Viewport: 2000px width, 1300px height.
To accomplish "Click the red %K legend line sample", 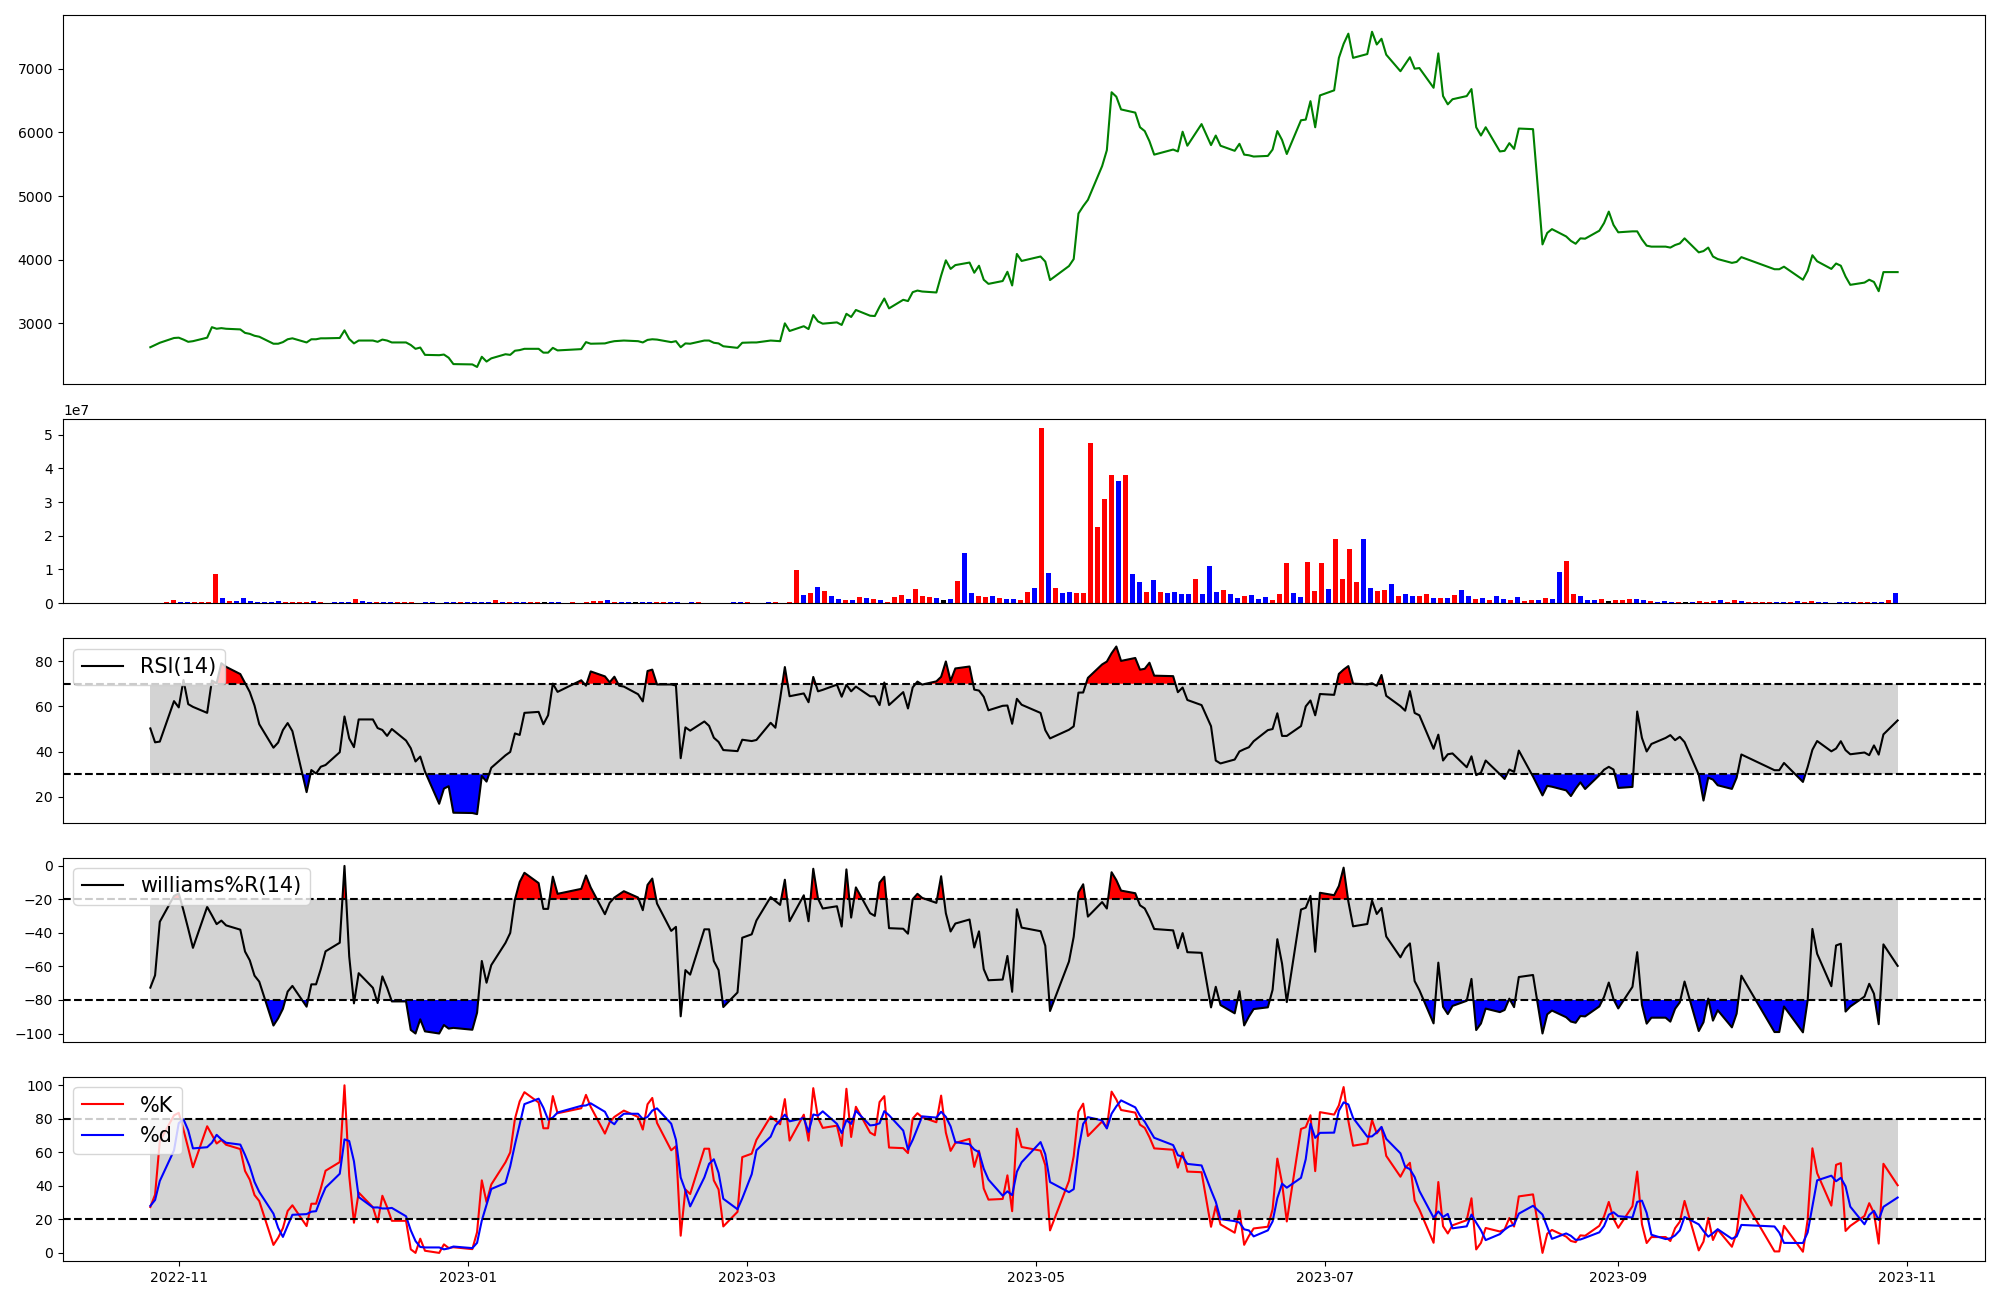I will (102, 1105).
